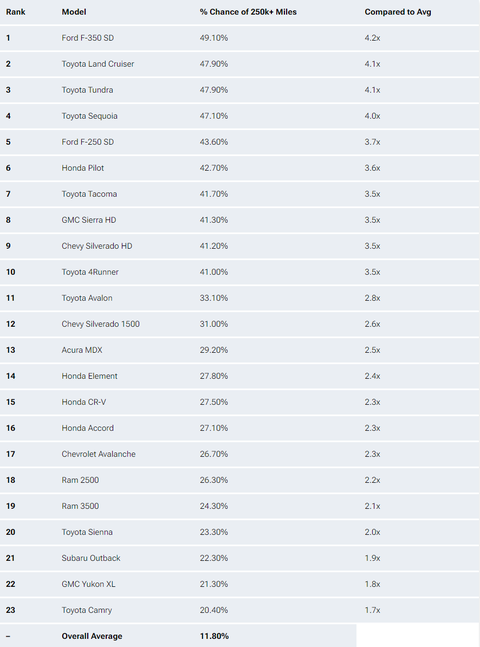480x647 pixels.
Task: Click the Subaru Outback model name
Action: click(91, 558)
